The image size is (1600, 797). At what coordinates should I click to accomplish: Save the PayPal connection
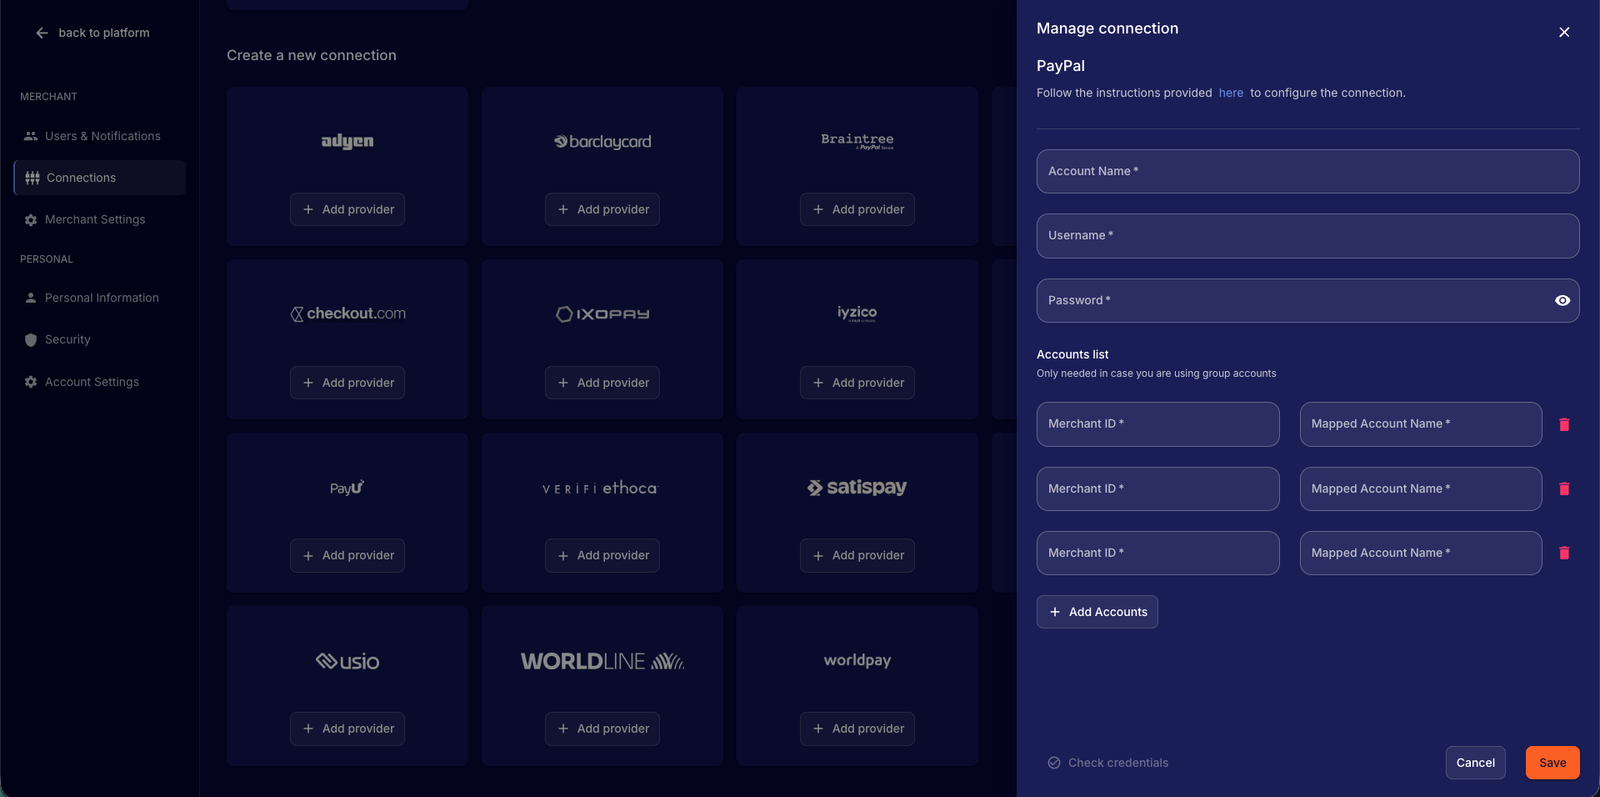[x=1552, y=763]
